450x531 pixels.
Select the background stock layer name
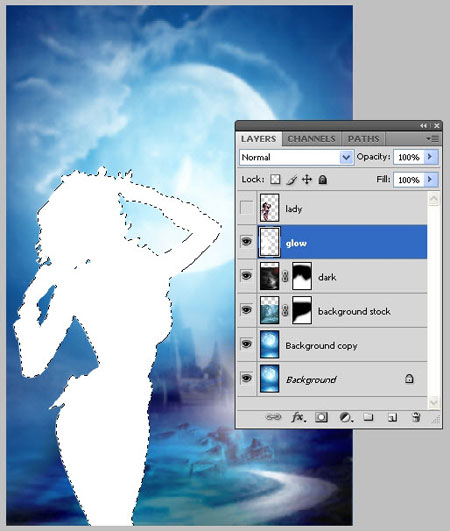tap(354, 312)
